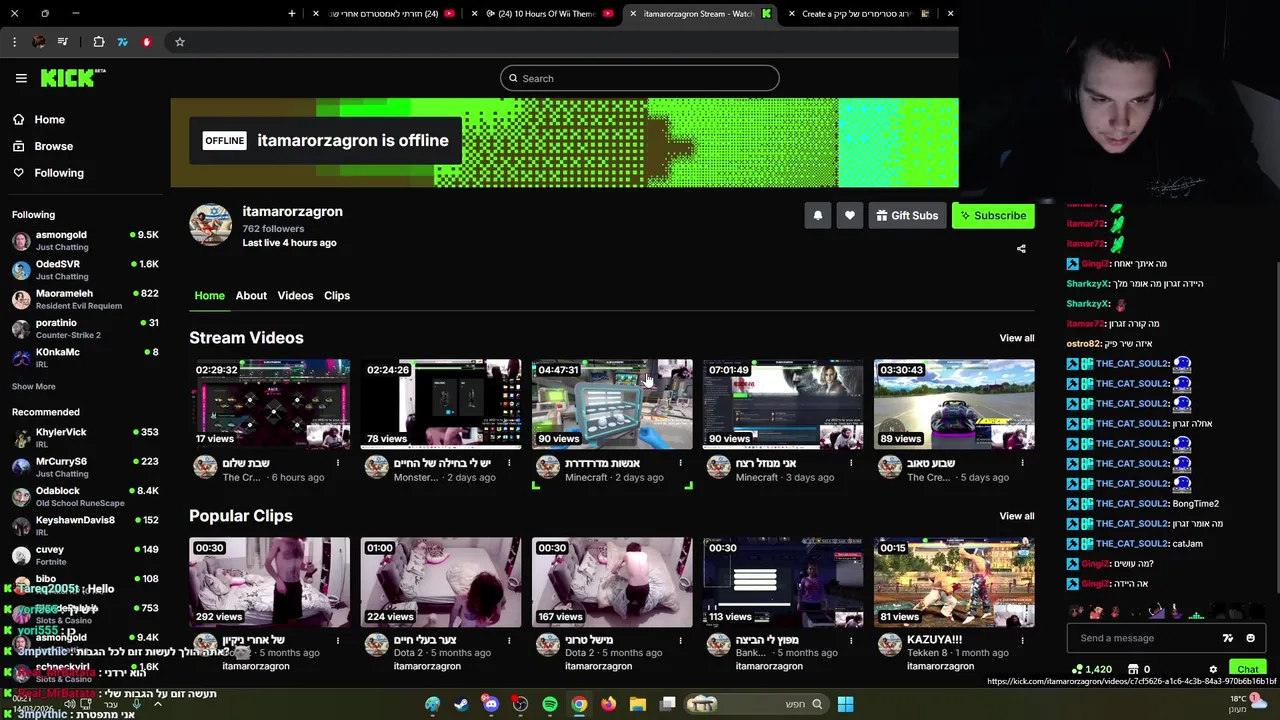Click the 7TV extension icon in toolbar
The height and width of the screenshot is (720, 1280).
point(123,42)
